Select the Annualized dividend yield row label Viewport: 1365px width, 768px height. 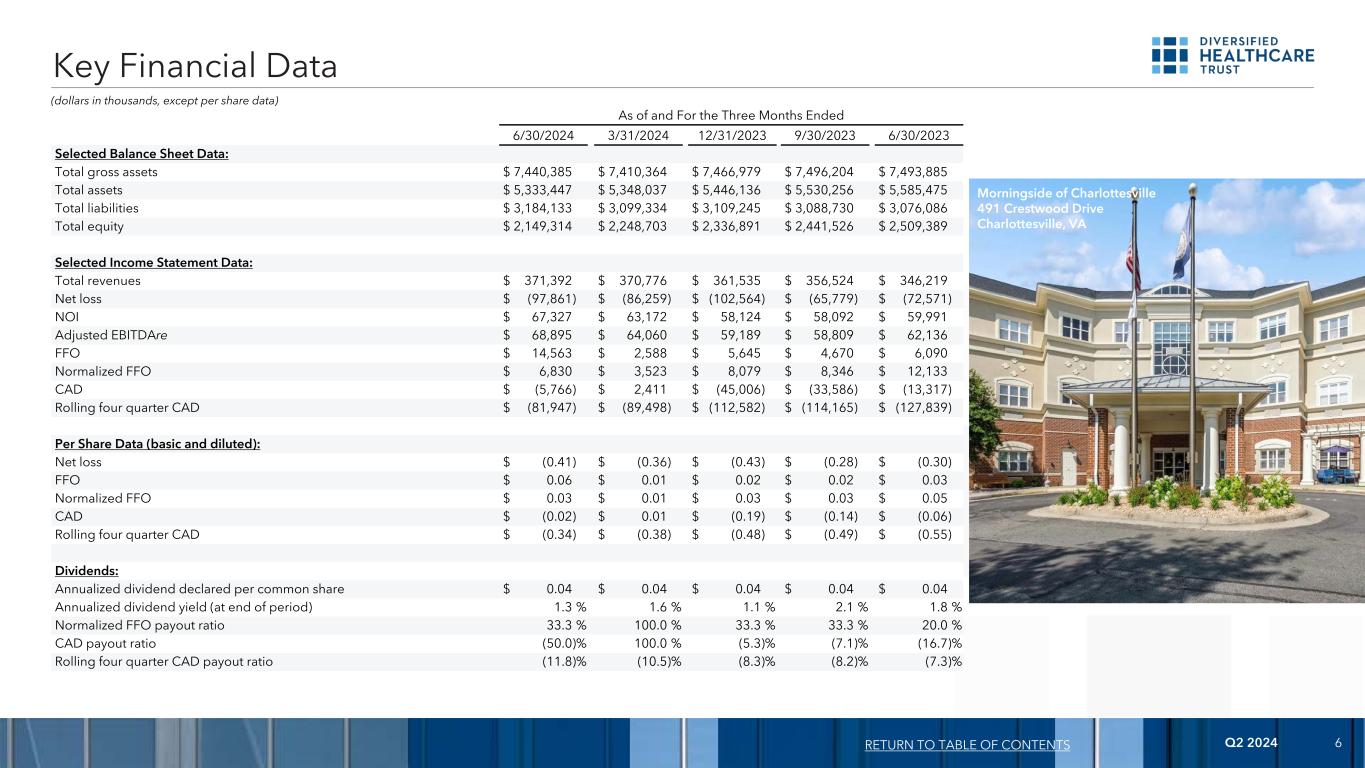tap(184, 607)
